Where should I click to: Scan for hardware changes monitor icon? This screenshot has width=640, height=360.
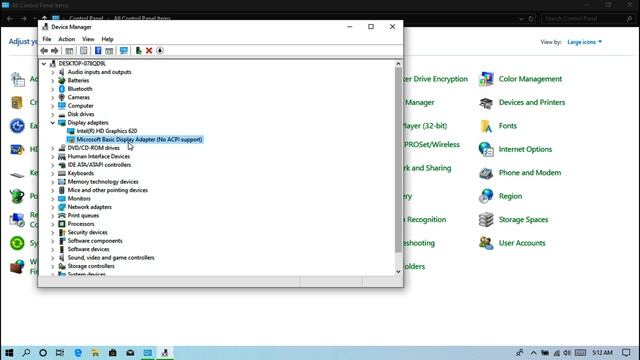click(x=124, y=51)
